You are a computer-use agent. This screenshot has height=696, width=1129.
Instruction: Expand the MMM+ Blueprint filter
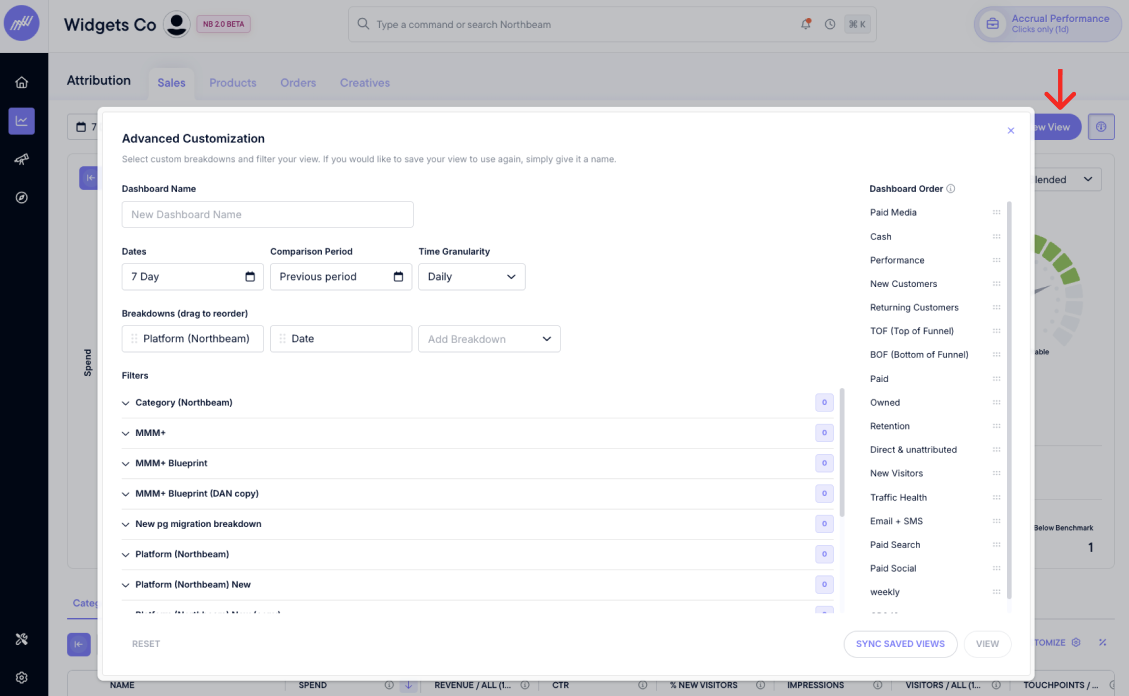(125, 464)
